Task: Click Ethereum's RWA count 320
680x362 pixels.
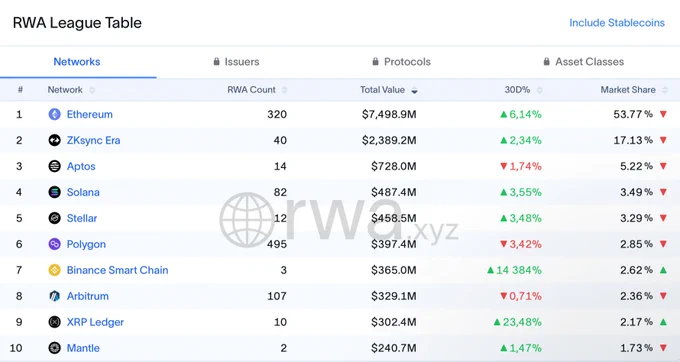Action: (x=277, y=114)
